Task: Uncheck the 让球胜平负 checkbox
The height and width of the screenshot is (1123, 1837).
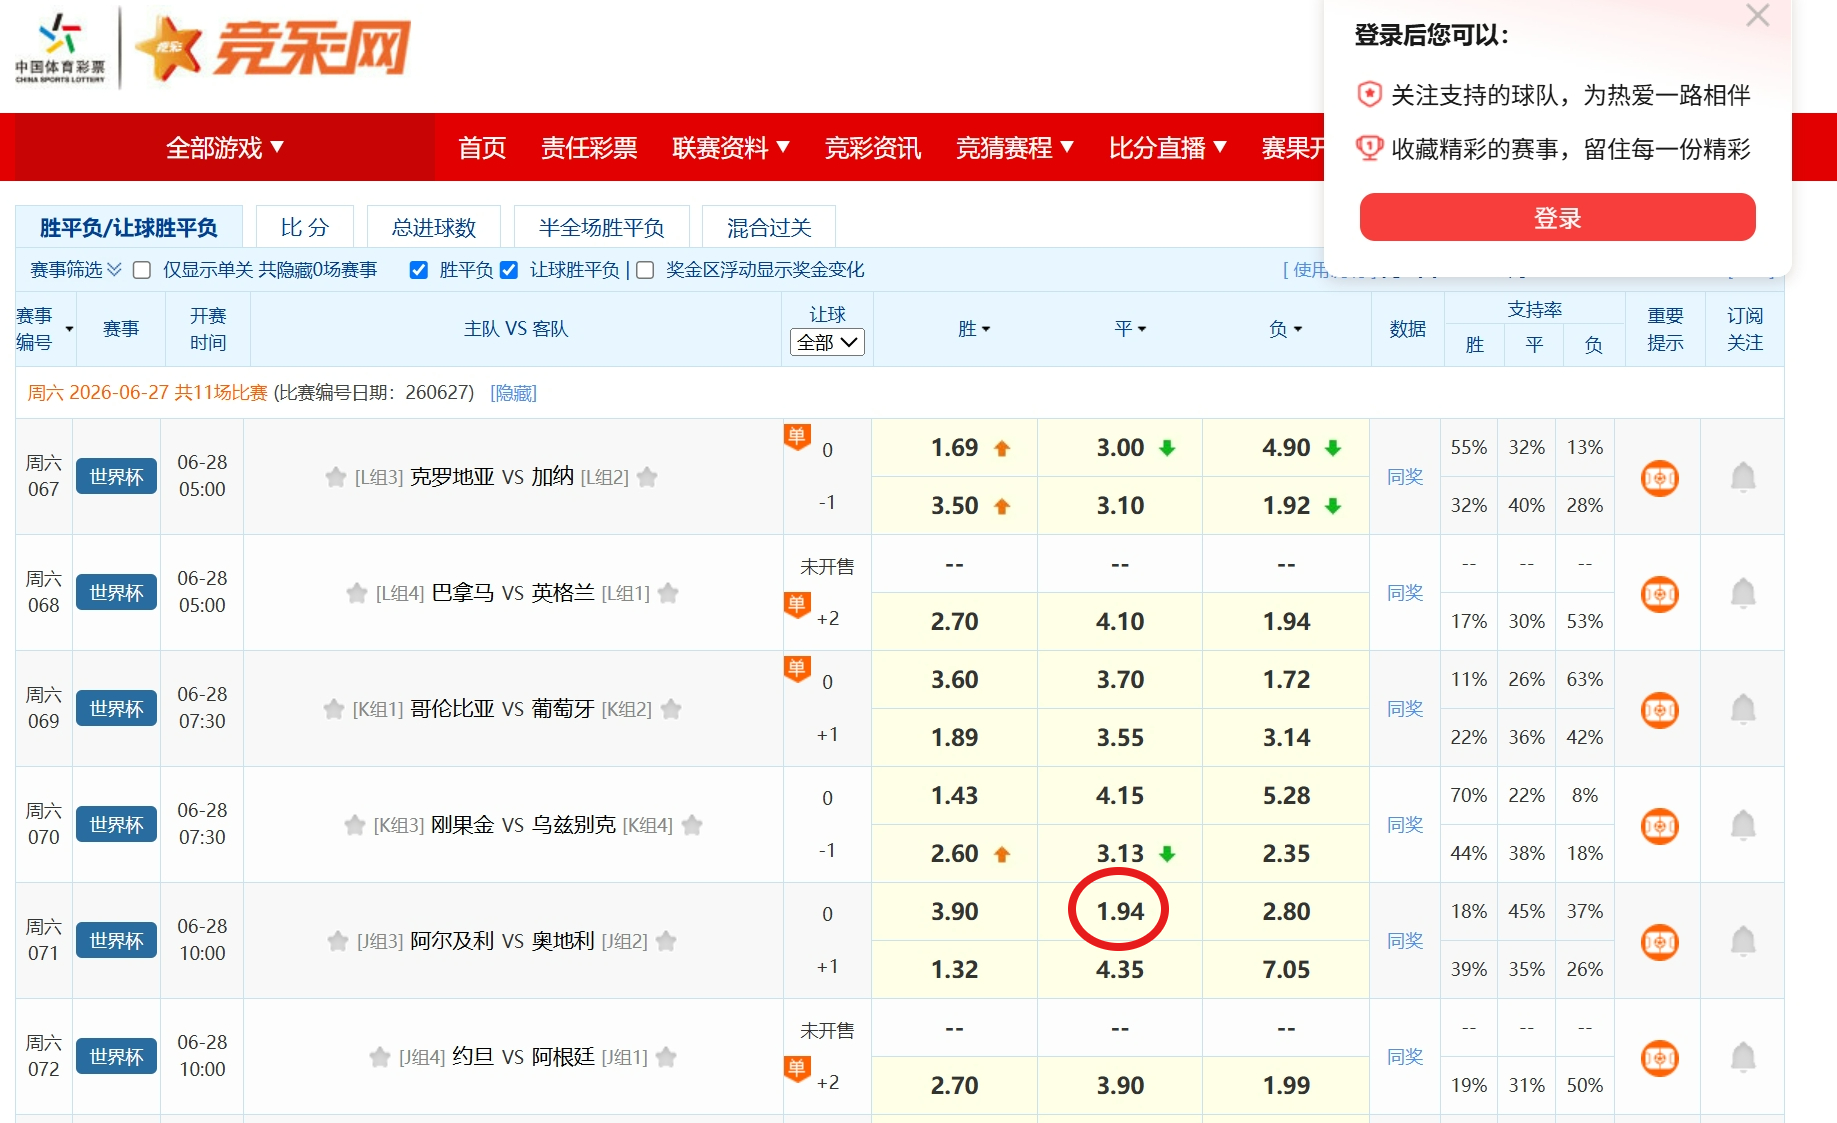Action: (509, 270)
